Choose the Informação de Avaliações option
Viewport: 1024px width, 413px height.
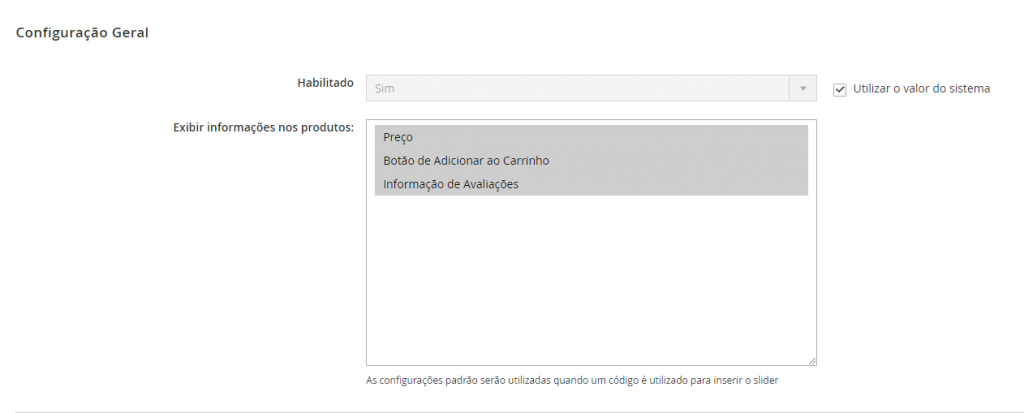591,184
